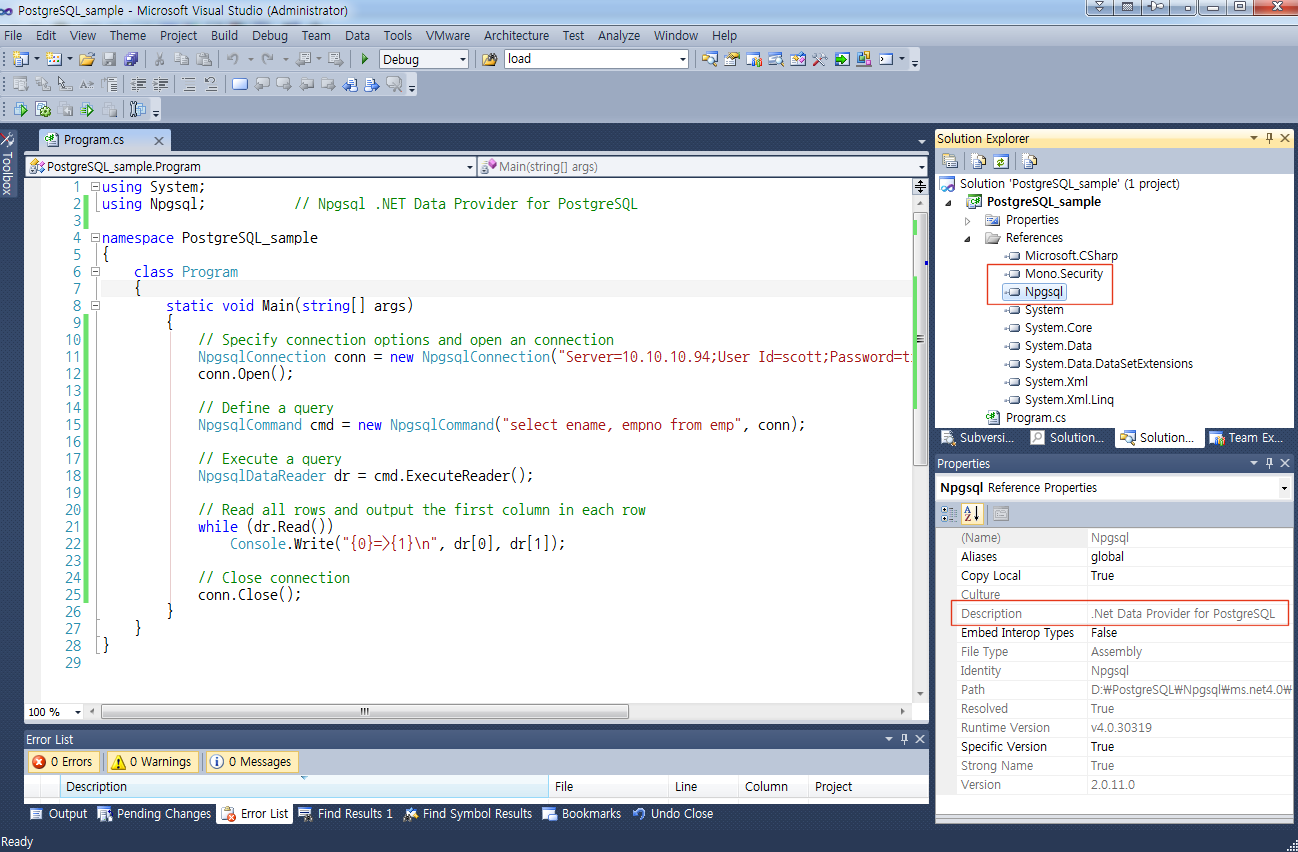Click the Toggle Bookmark icon

[x=240, y=84]
